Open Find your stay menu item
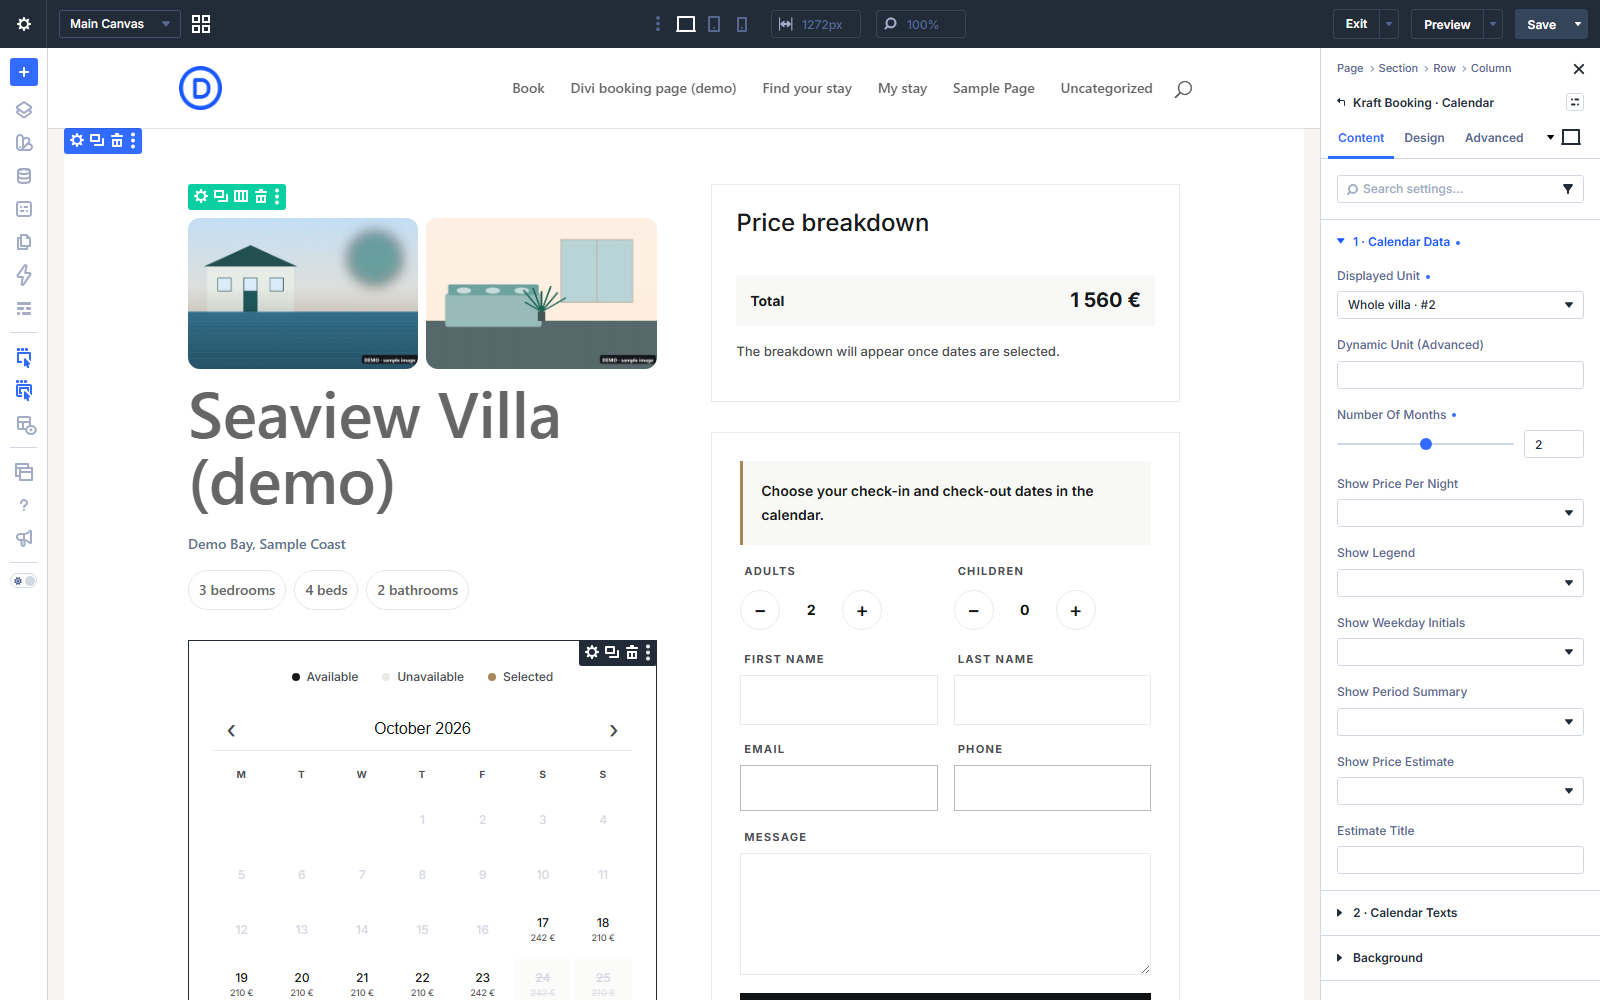The height and width of the screenshot is (1000, 1600). click(x=807, y=88)
